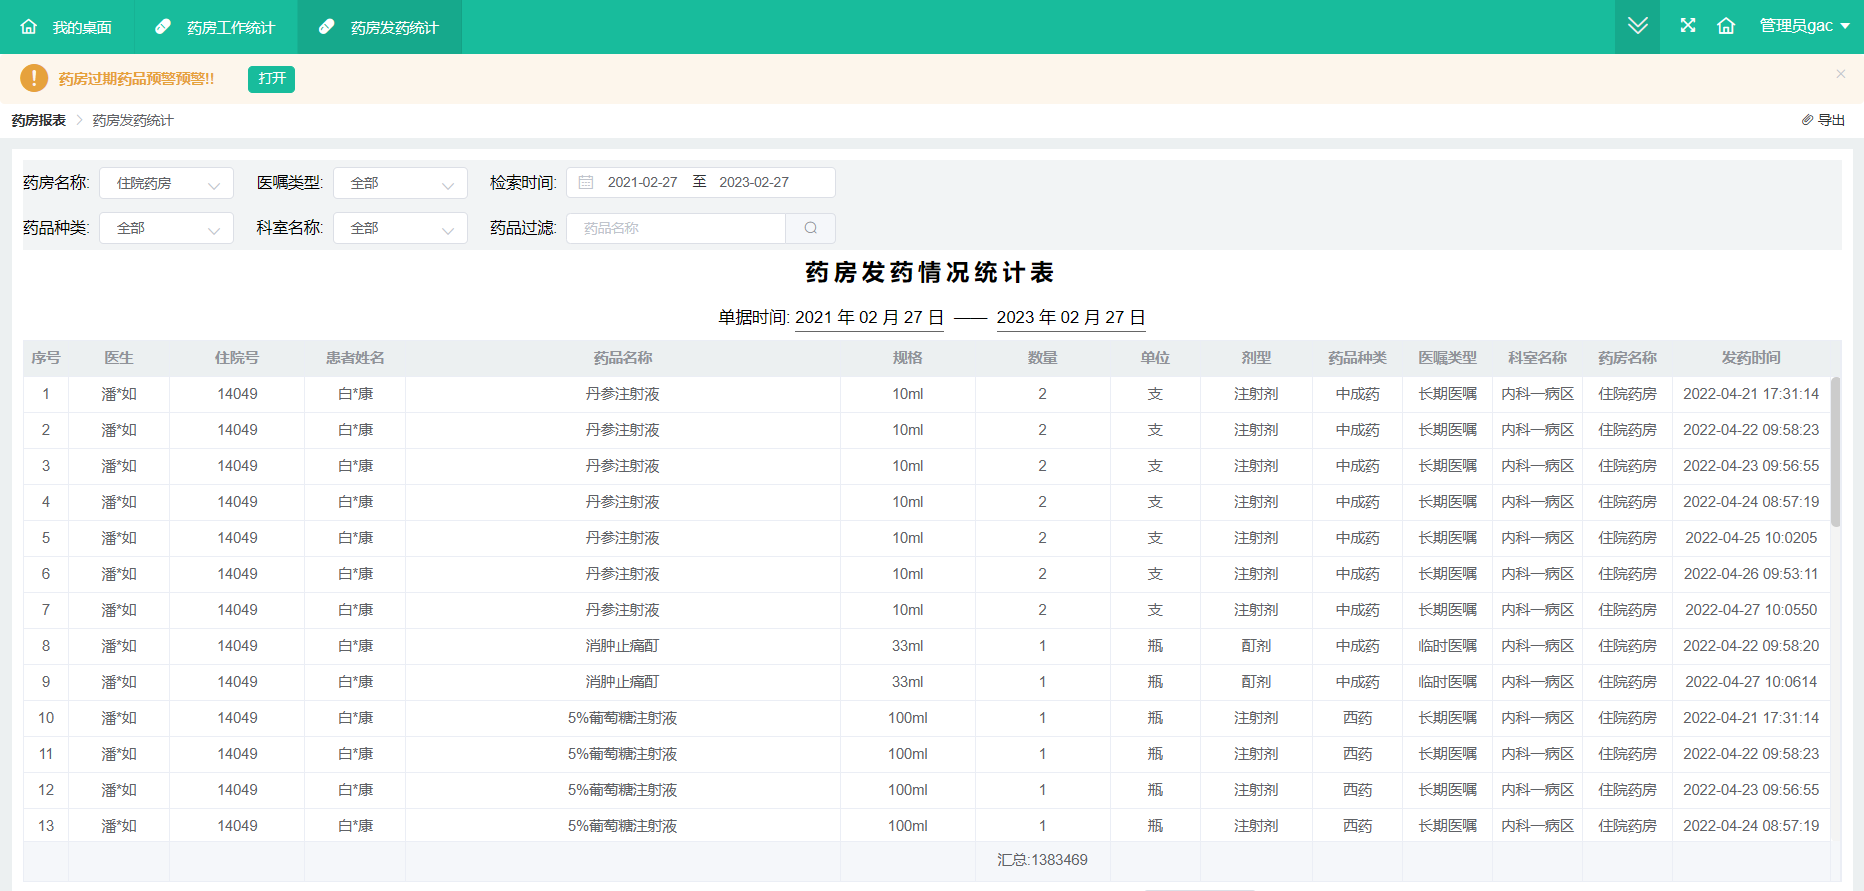Image resolution: width=1864 pixels, height=891 pixels.
Task: Open the 药品种类 dropdown
Action: coord(166,228)
